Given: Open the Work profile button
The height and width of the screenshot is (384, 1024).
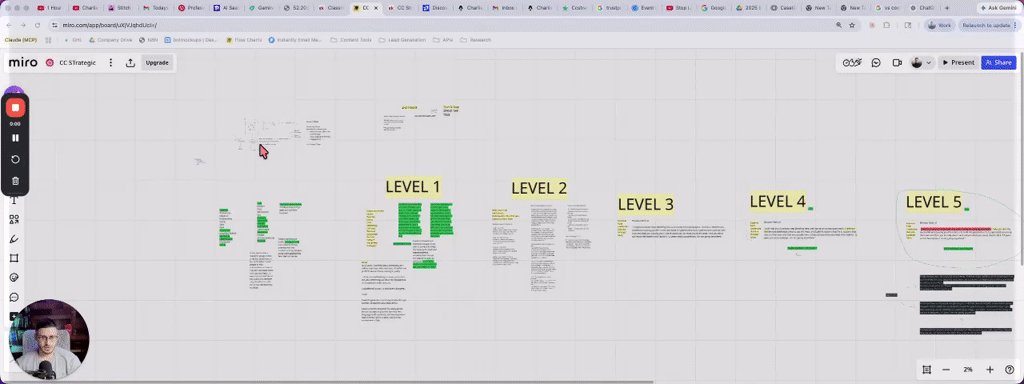Looking at the screenshot, I should click(940, 25).
